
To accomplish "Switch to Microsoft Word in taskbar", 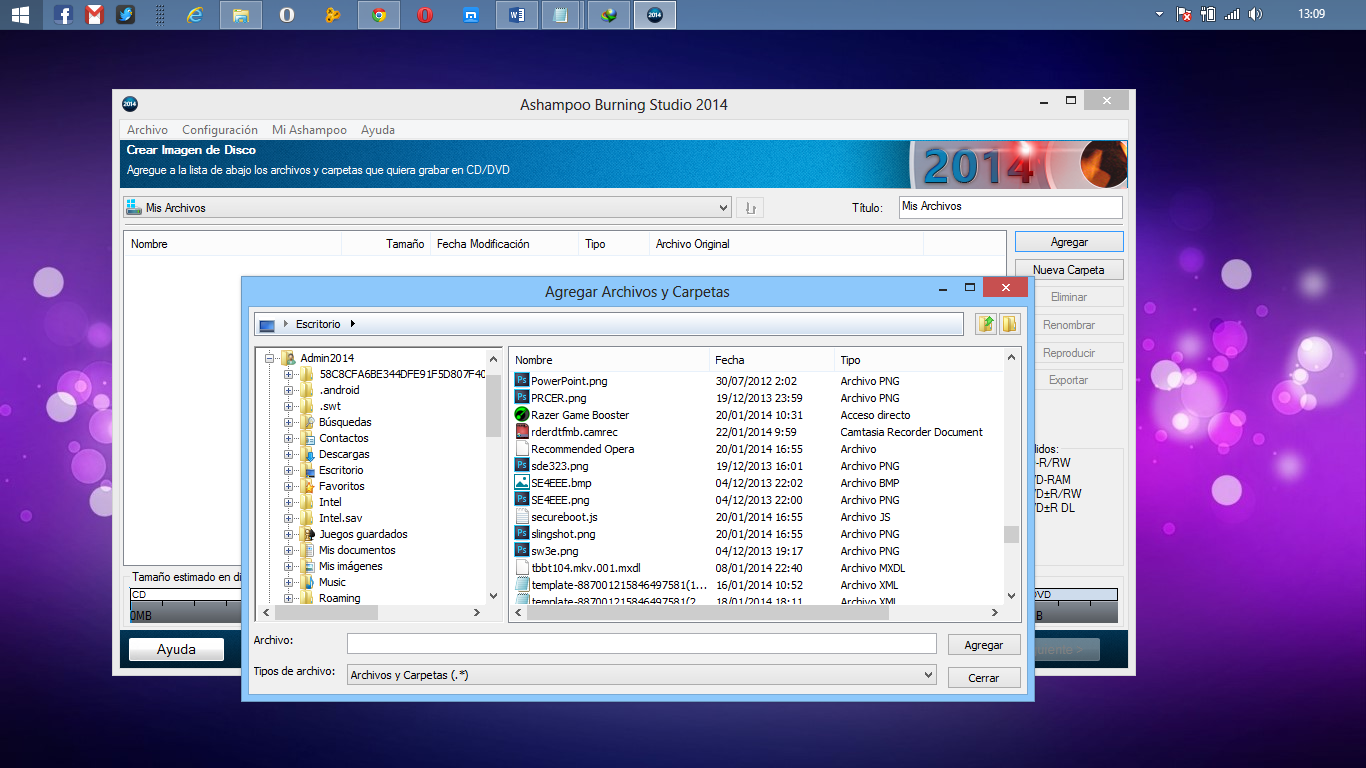I will (x=517, y=15).
